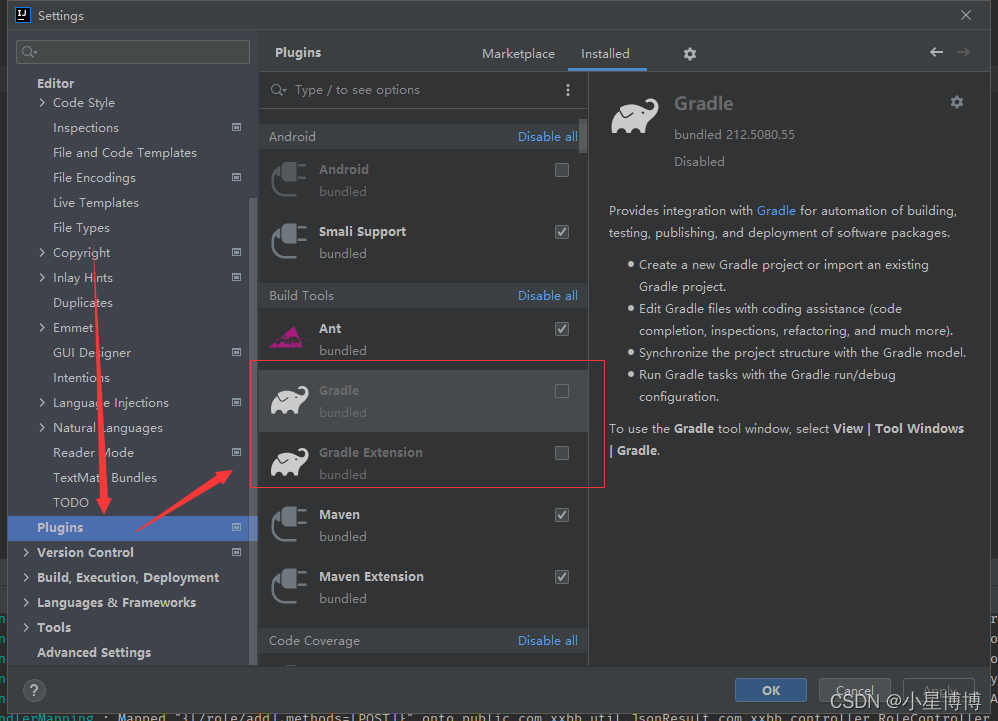Click the help question mark icon

(x=34, y=690)
